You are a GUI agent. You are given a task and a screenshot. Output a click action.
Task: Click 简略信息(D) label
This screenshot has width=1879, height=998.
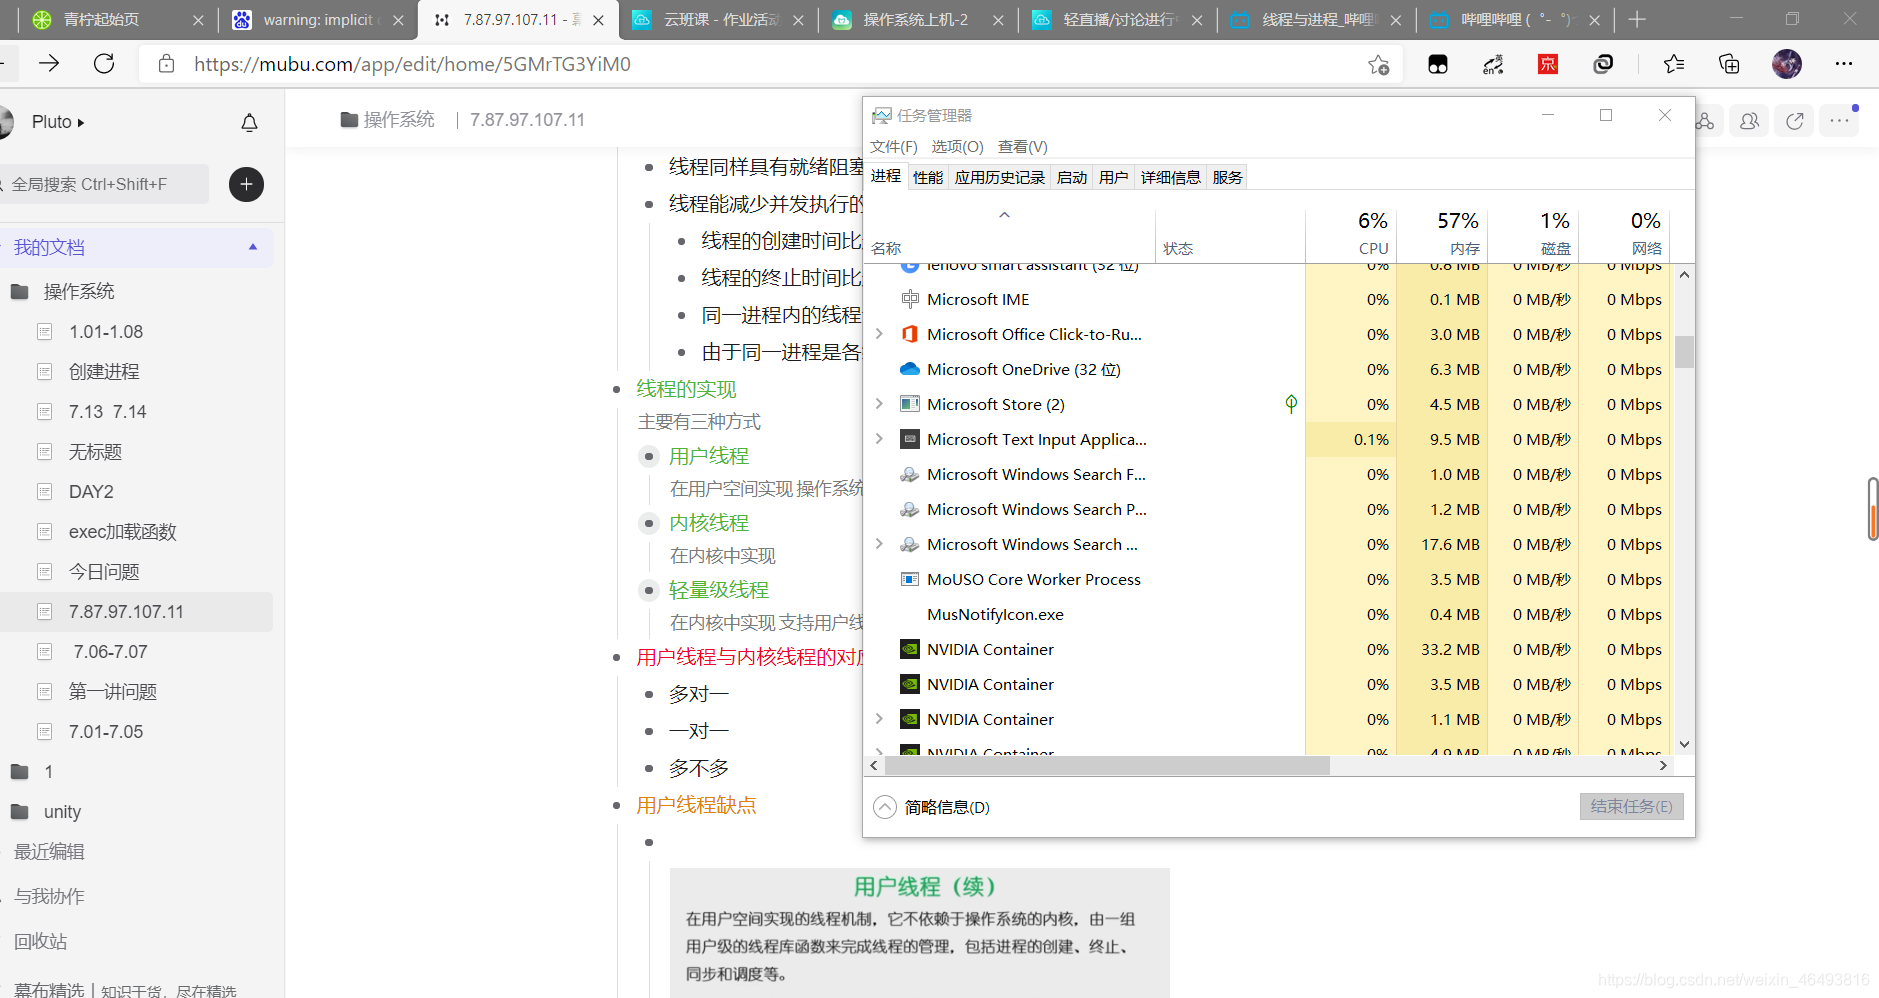click(947, 807)
